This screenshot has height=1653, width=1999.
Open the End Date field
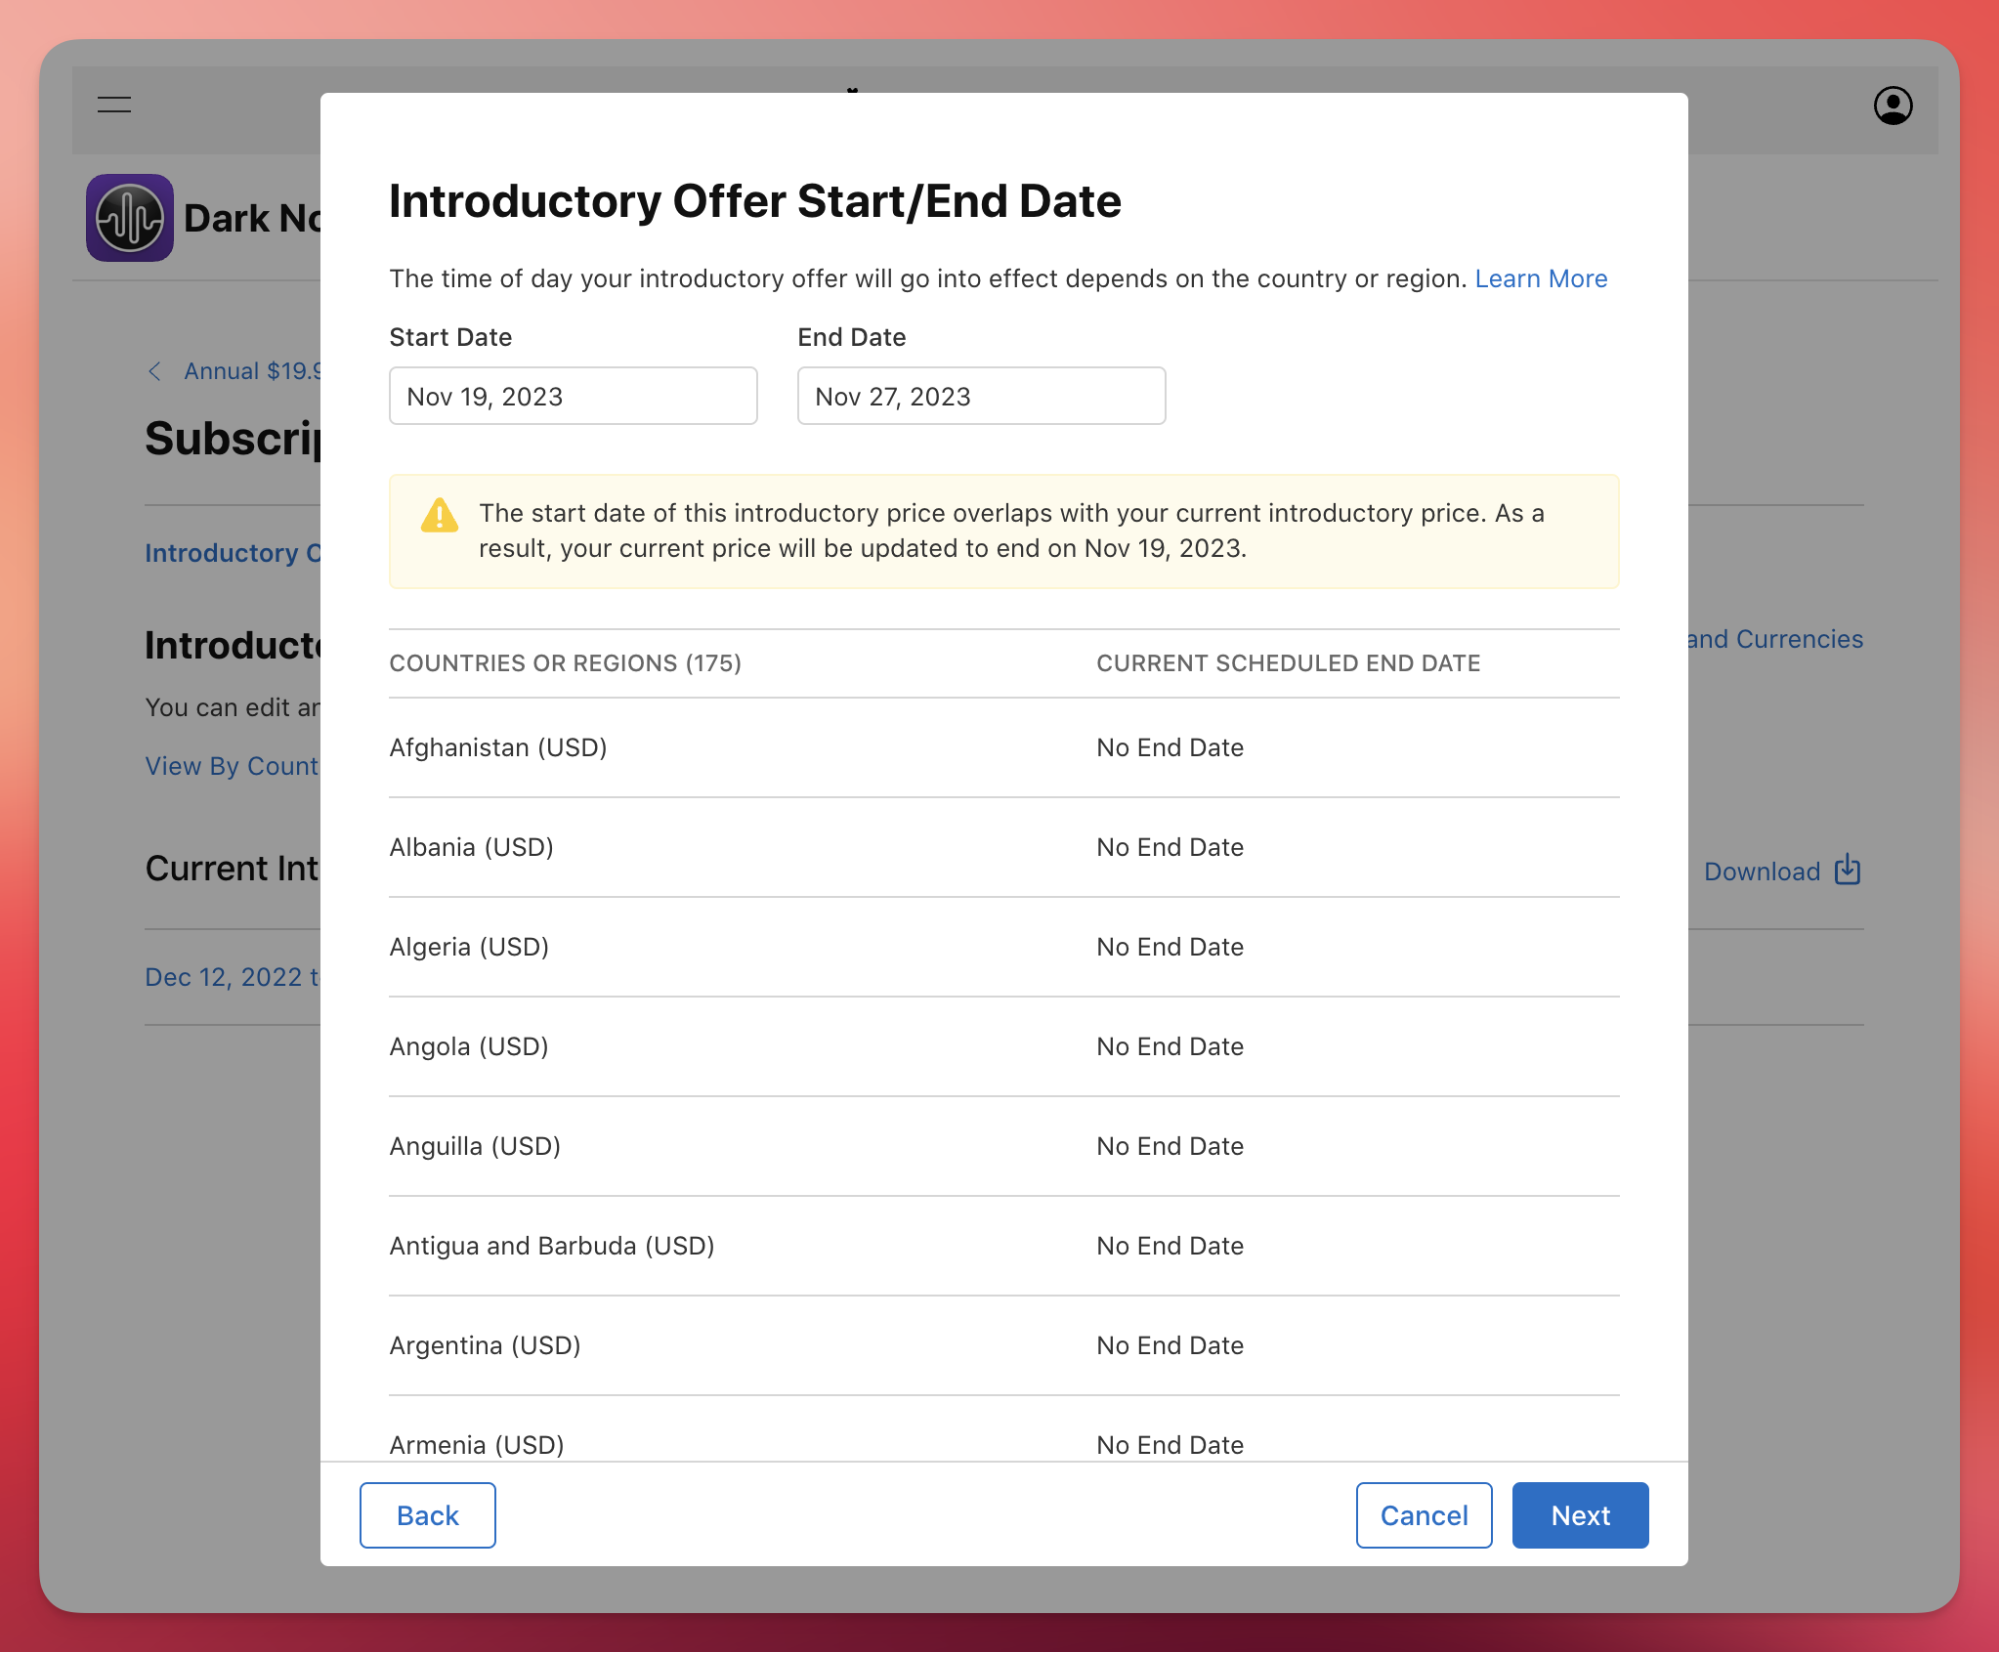click(x=981, y=396)
